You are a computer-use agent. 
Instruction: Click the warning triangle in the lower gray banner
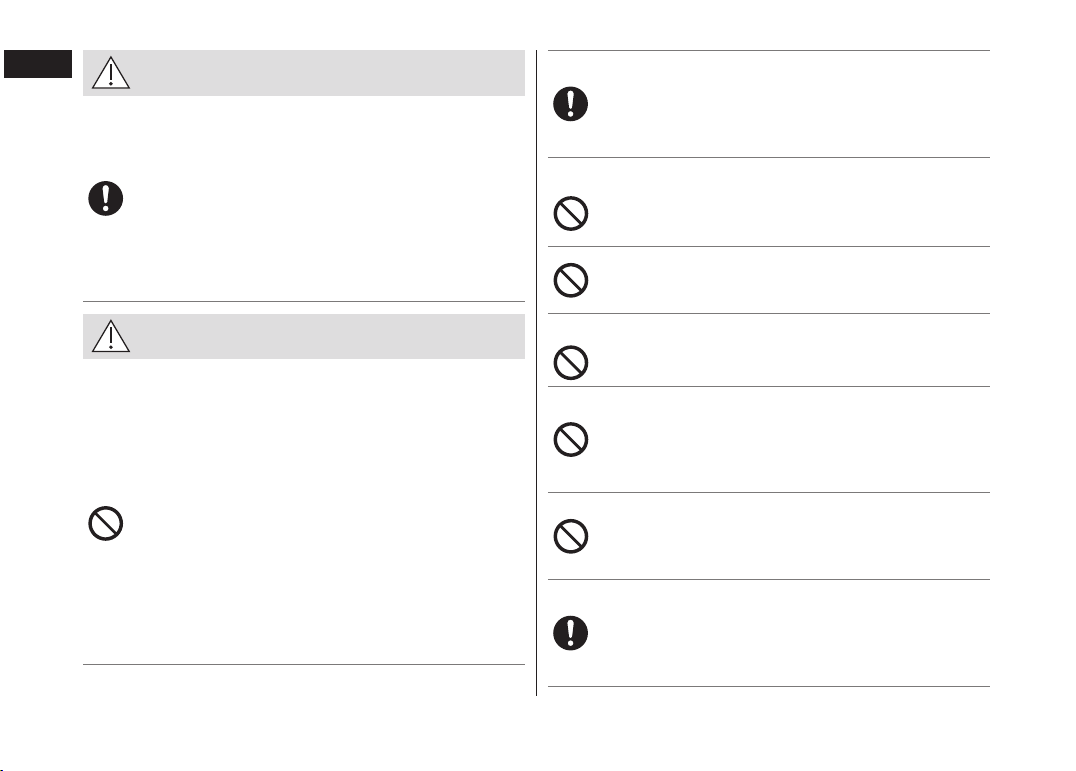pyautogui.click(x=110, y=336)
